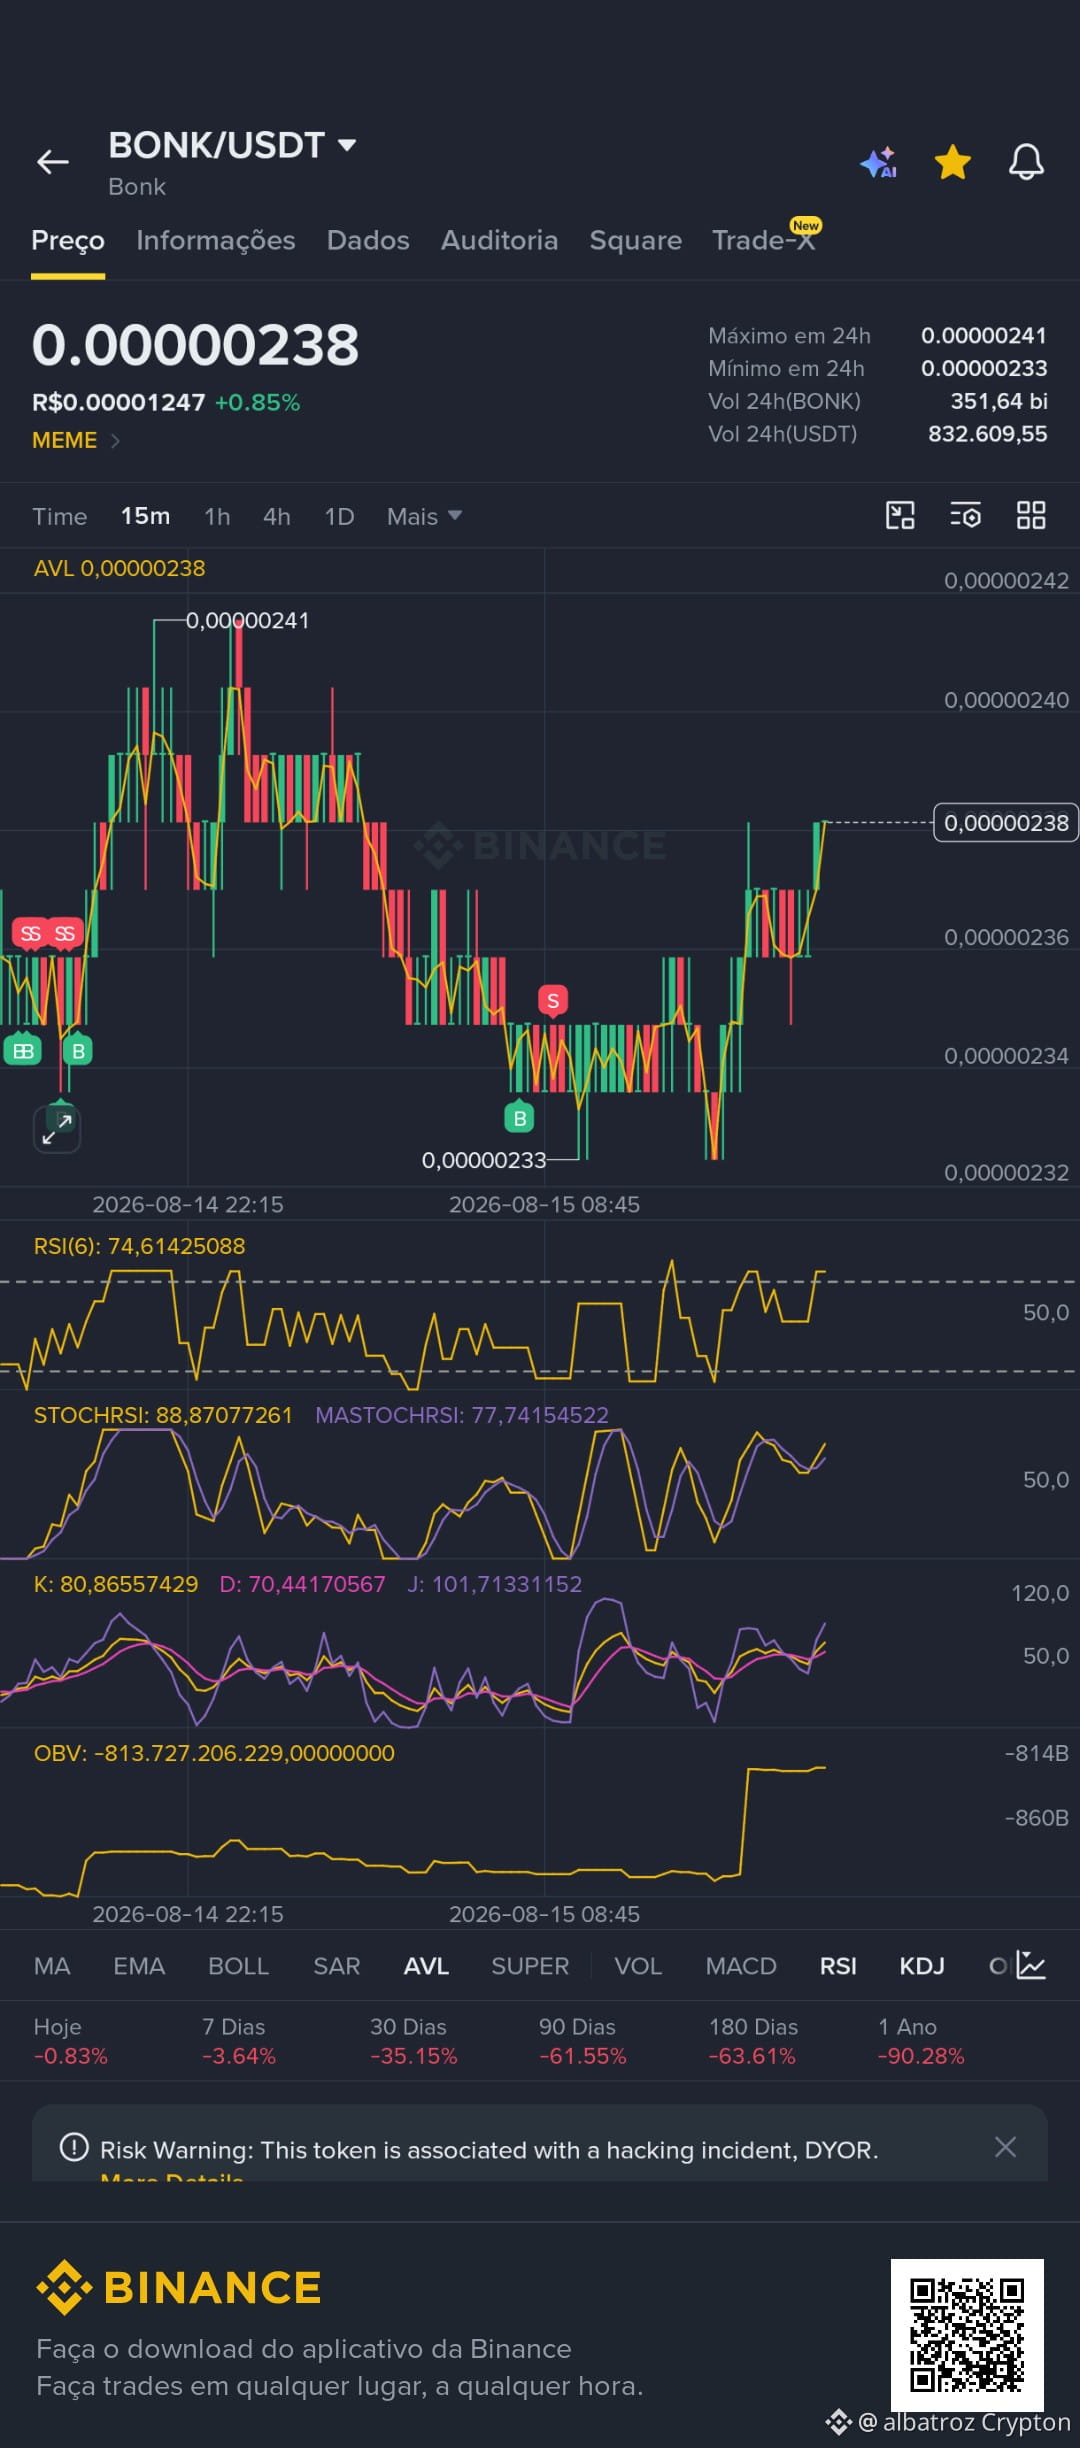Select the 7 Dias performance period
The image size is (1080, 2448).
pos(238,2041)
